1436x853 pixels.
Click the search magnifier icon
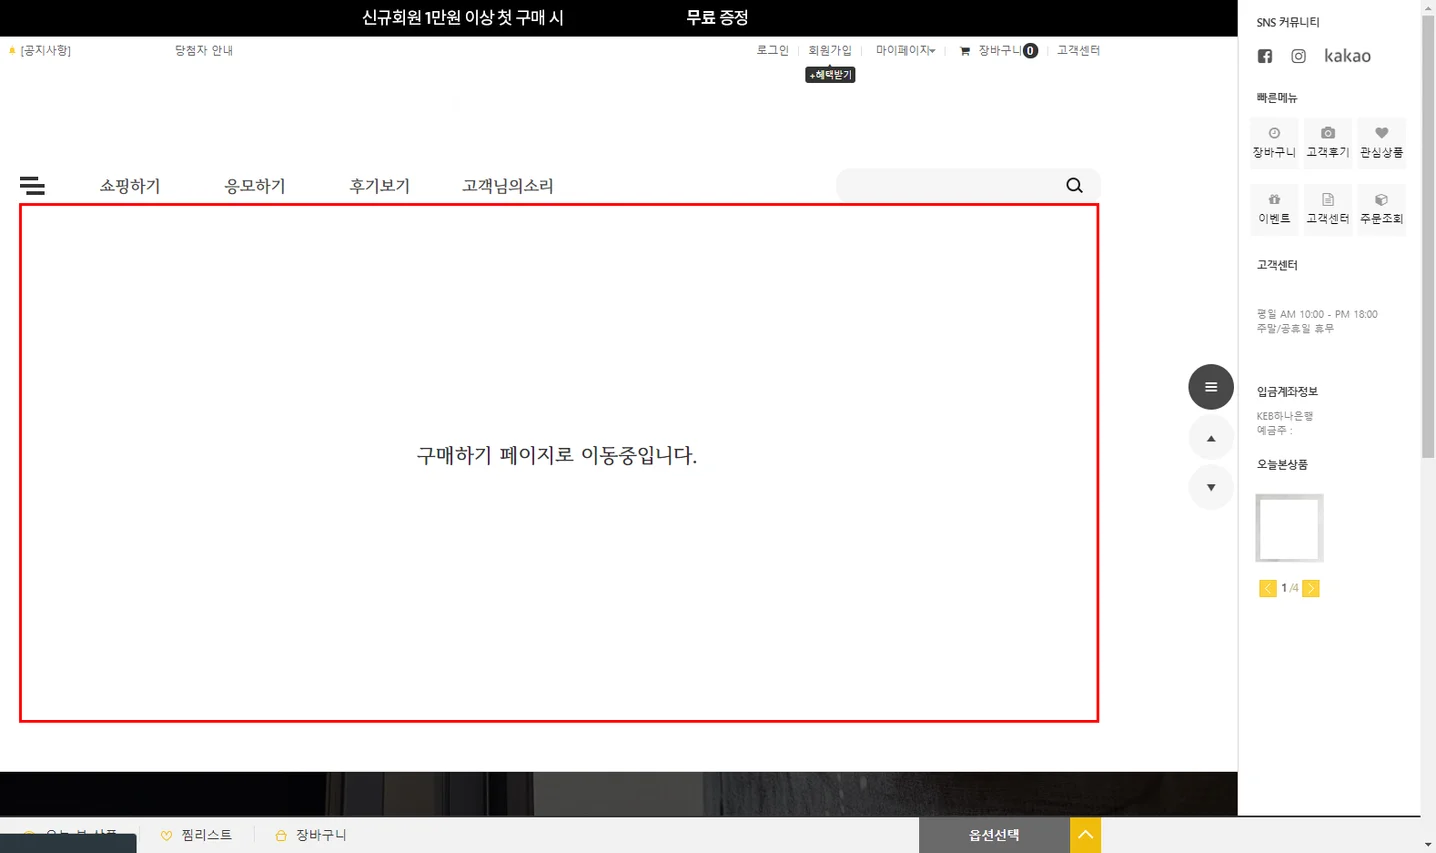[1074, 185]
